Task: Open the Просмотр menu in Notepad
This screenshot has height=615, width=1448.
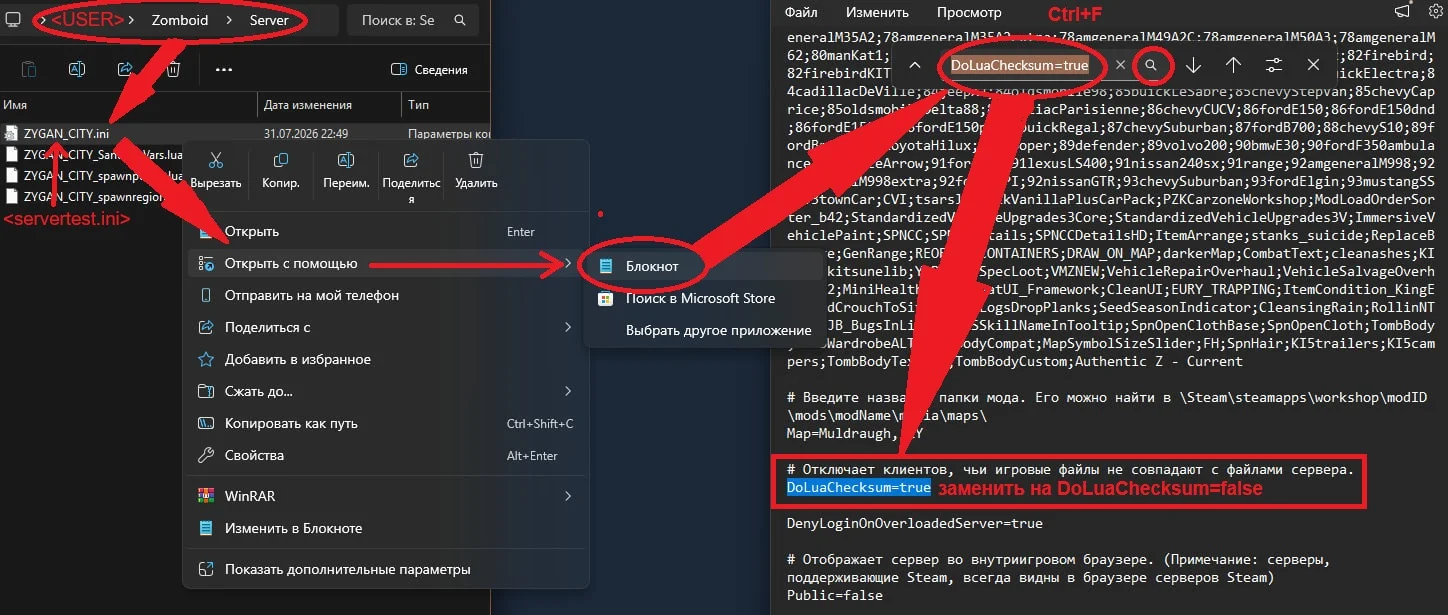Action: coord(969,13)
